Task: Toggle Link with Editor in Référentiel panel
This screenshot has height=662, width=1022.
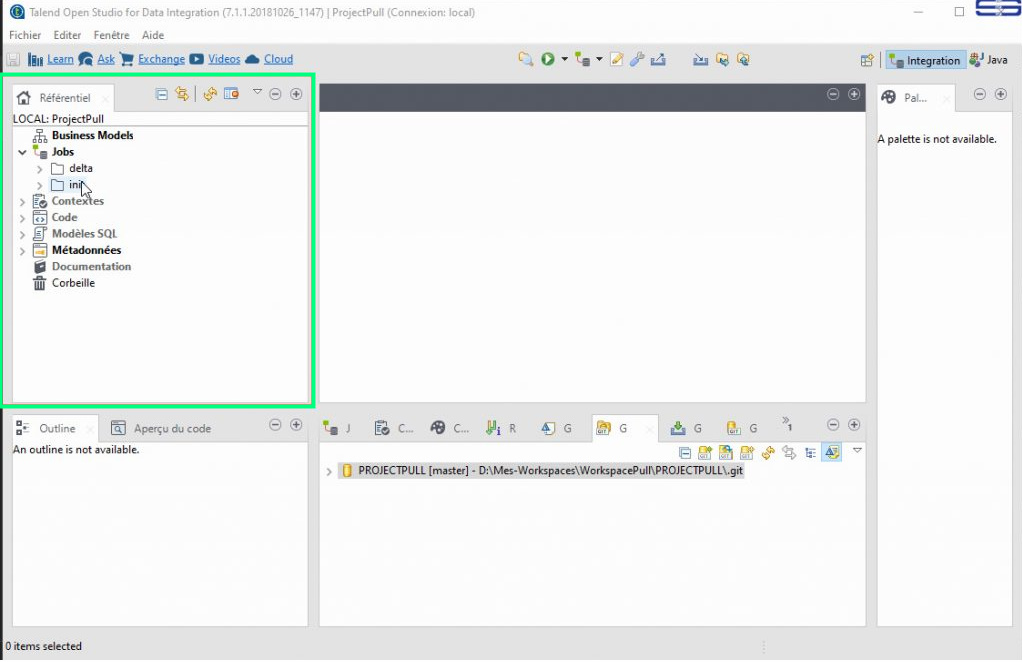Action: click(182, 94)
